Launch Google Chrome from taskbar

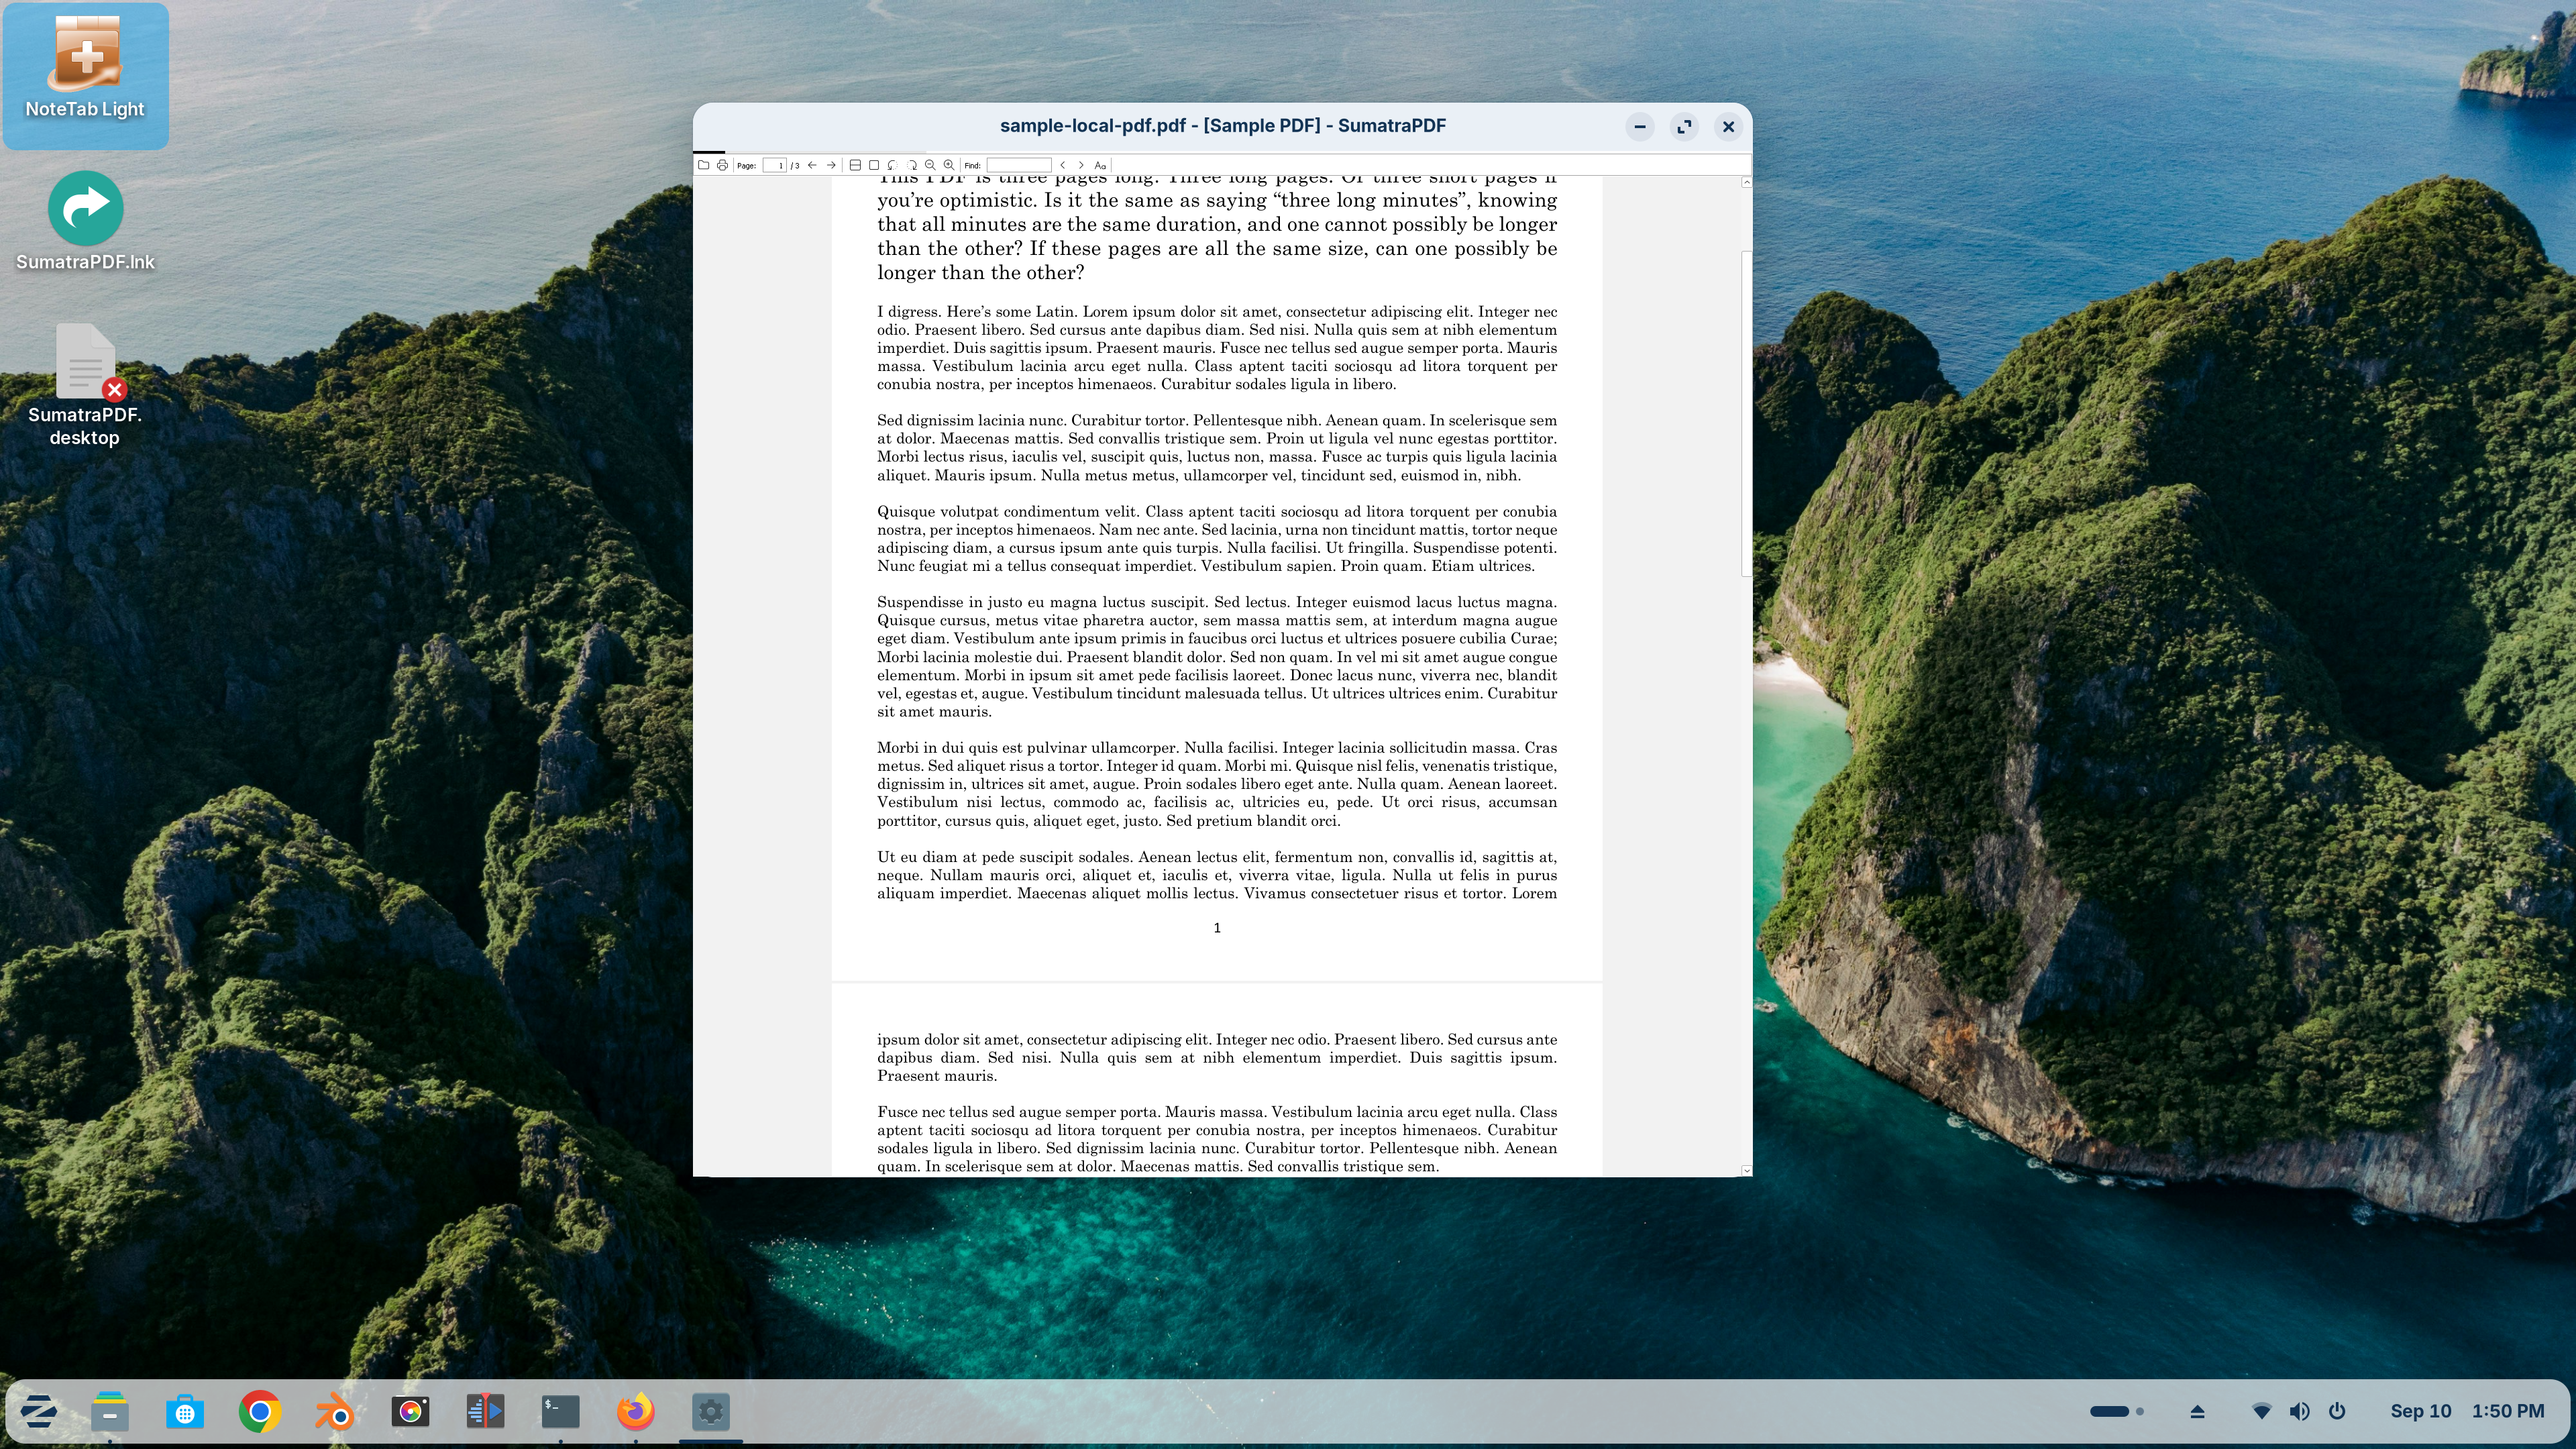pos(260,1411)
